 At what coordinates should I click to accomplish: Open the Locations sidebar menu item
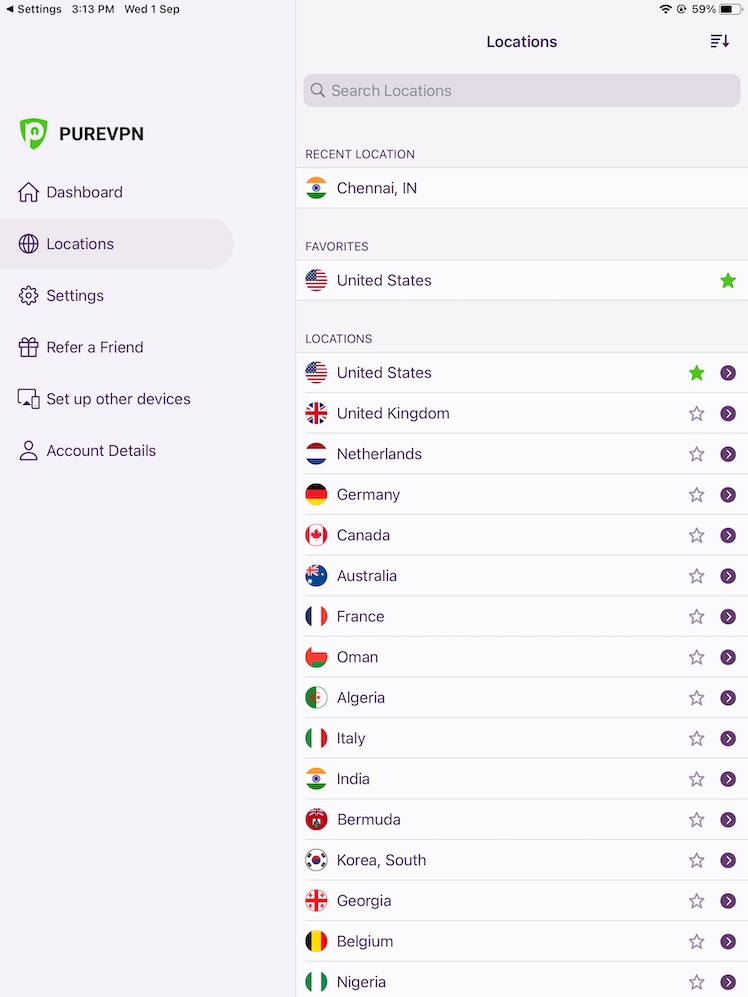[80, 244]
